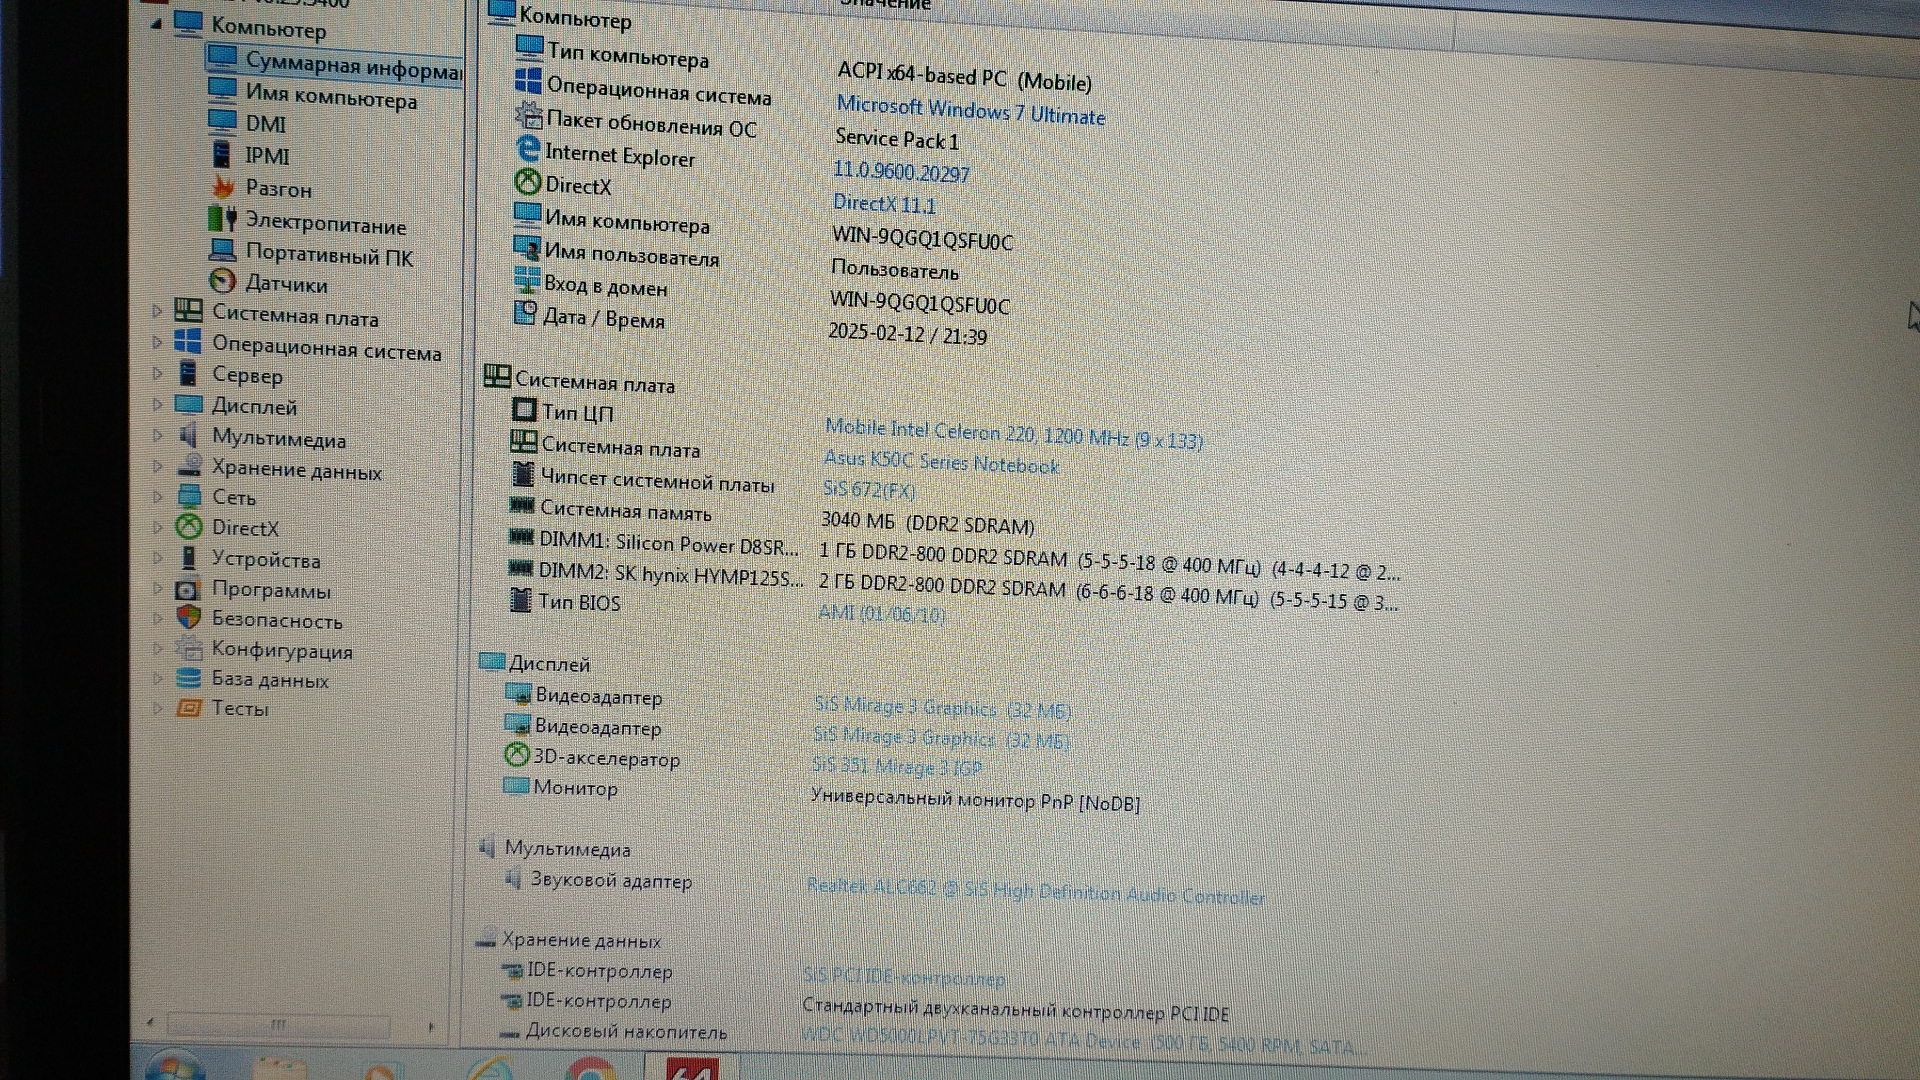Viewport: 1920px width, 1080px height.
Task: Select DIMM2: SK hynix row
Action: (953, 587)
